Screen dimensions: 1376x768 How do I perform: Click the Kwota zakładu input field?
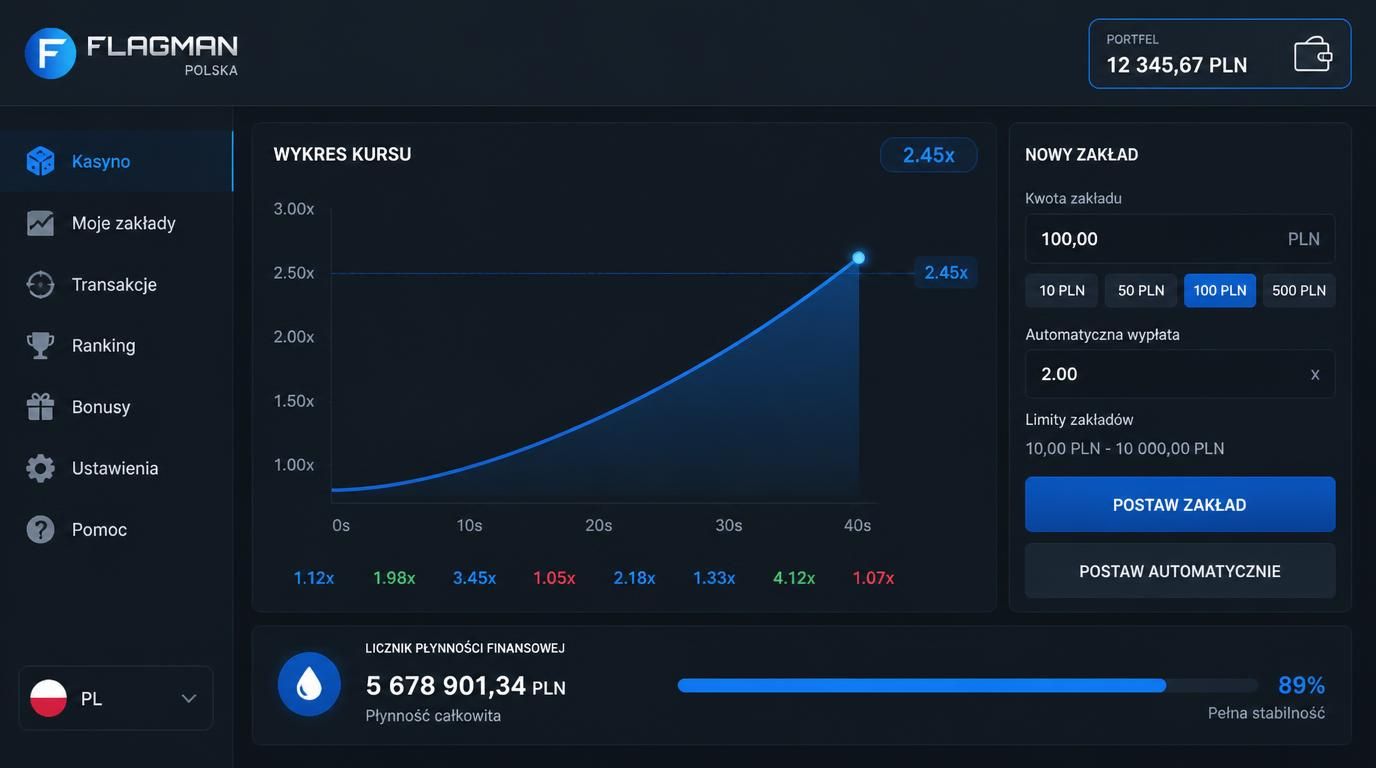(1180, 239)
